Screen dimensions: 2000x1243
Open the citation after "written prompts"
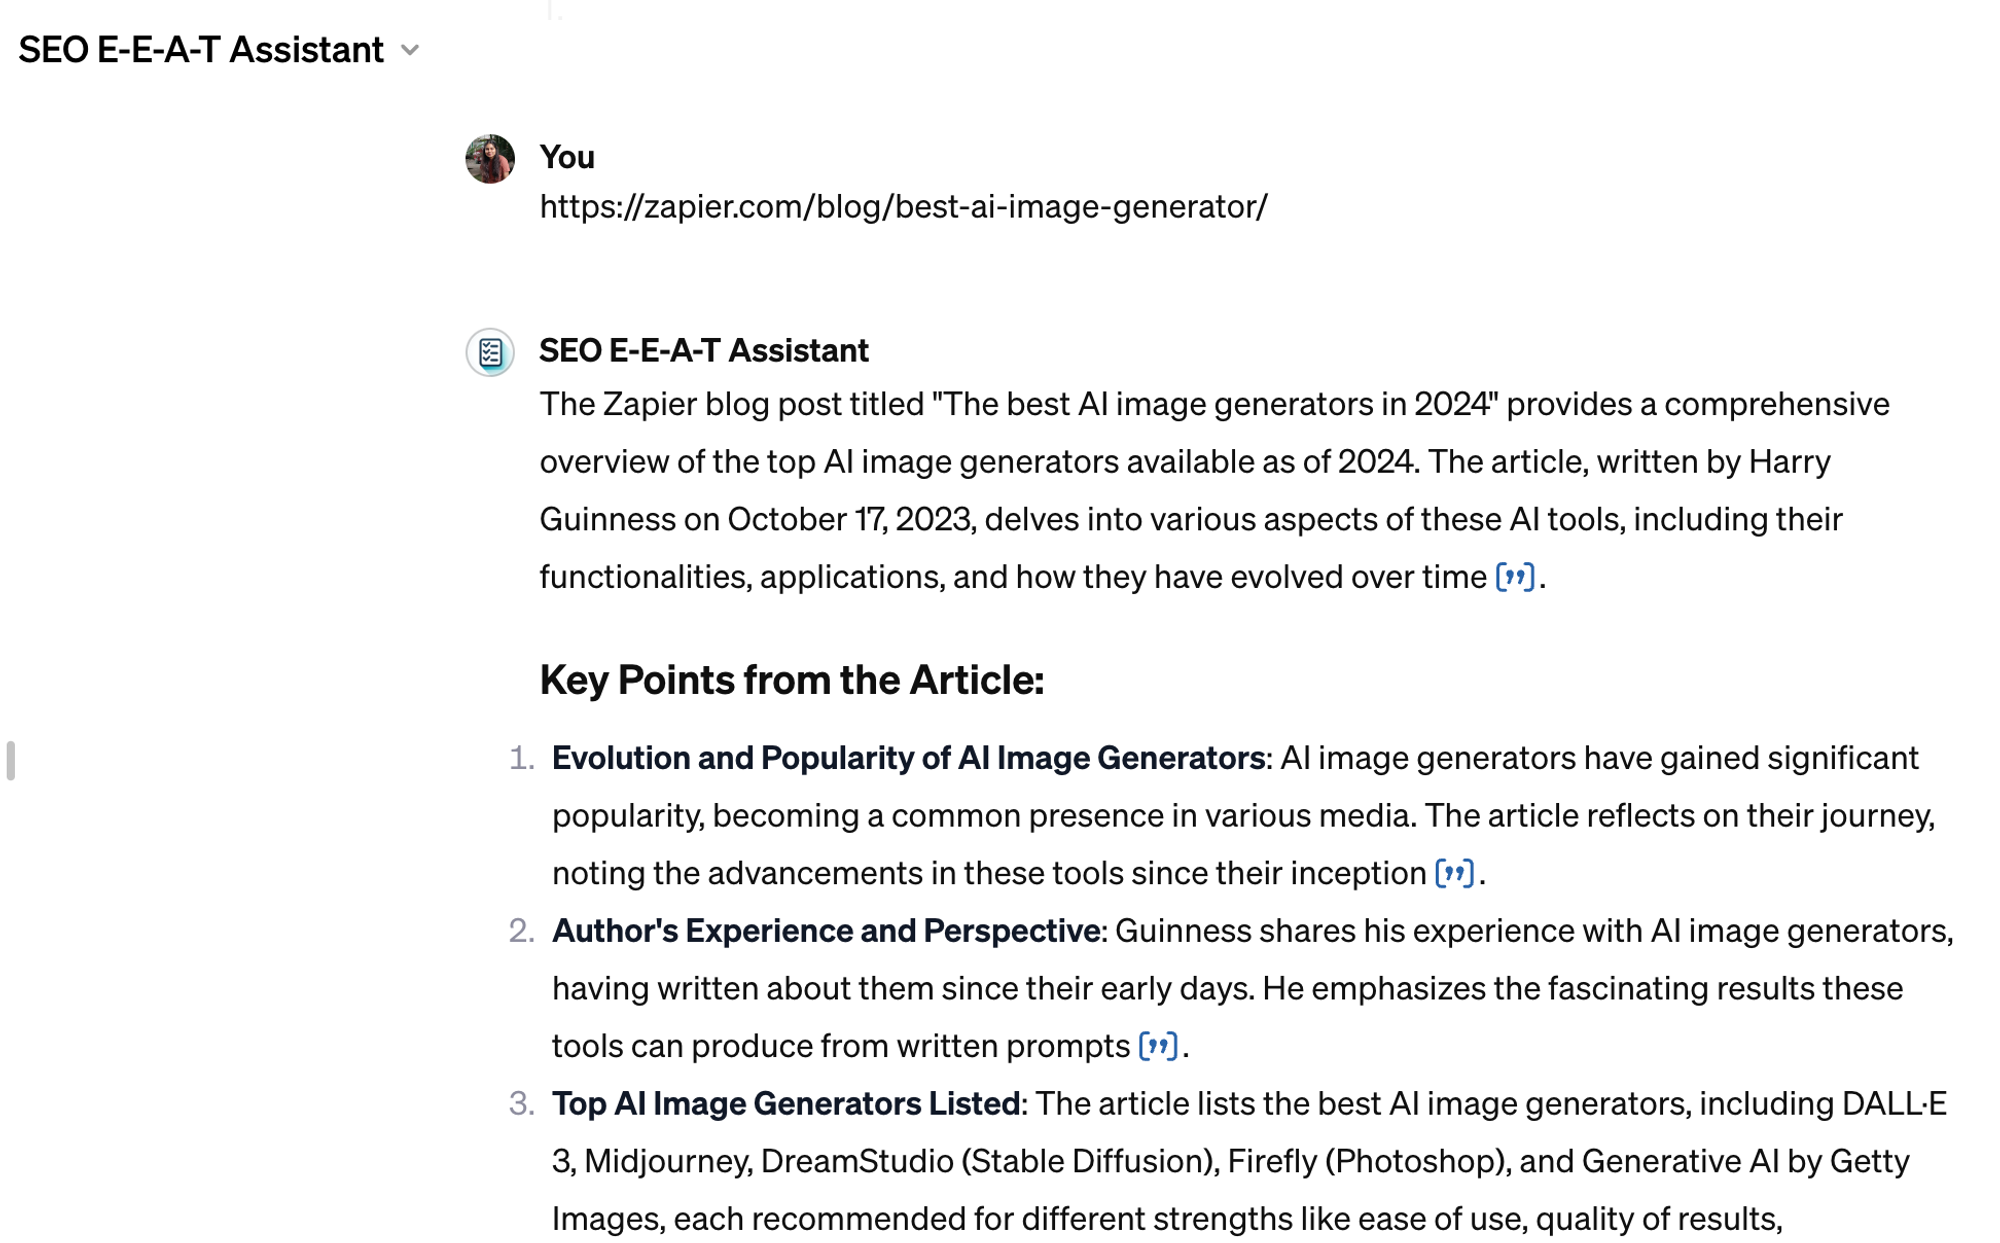1158,1046
